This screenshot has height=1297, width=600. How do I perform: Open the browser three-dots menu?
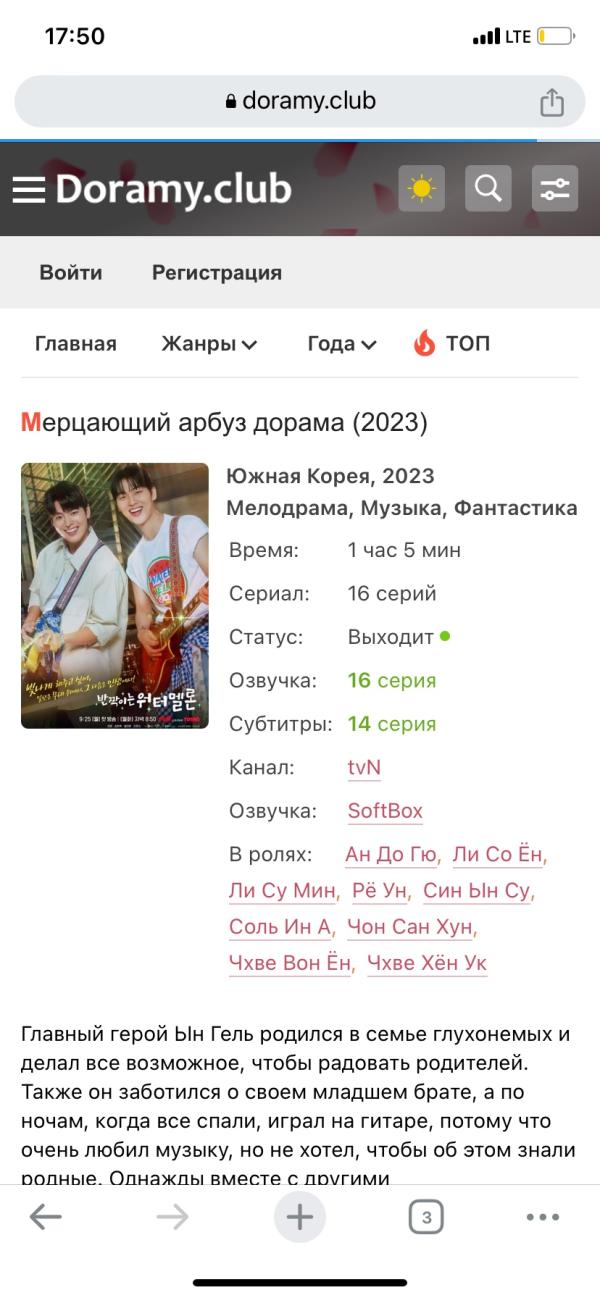[542, 1217]
